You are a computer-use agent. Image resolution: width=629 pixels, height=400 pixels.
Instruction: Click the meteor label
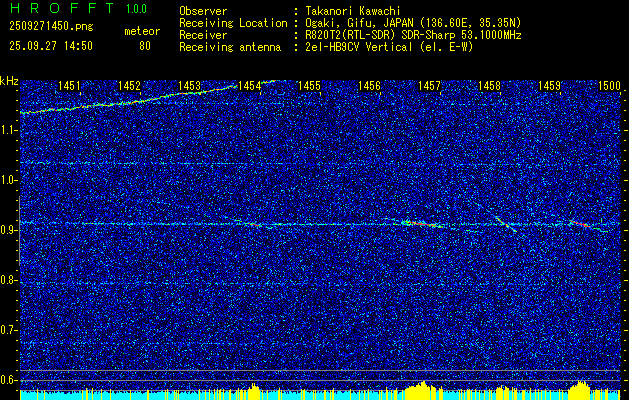click(142, 31)
